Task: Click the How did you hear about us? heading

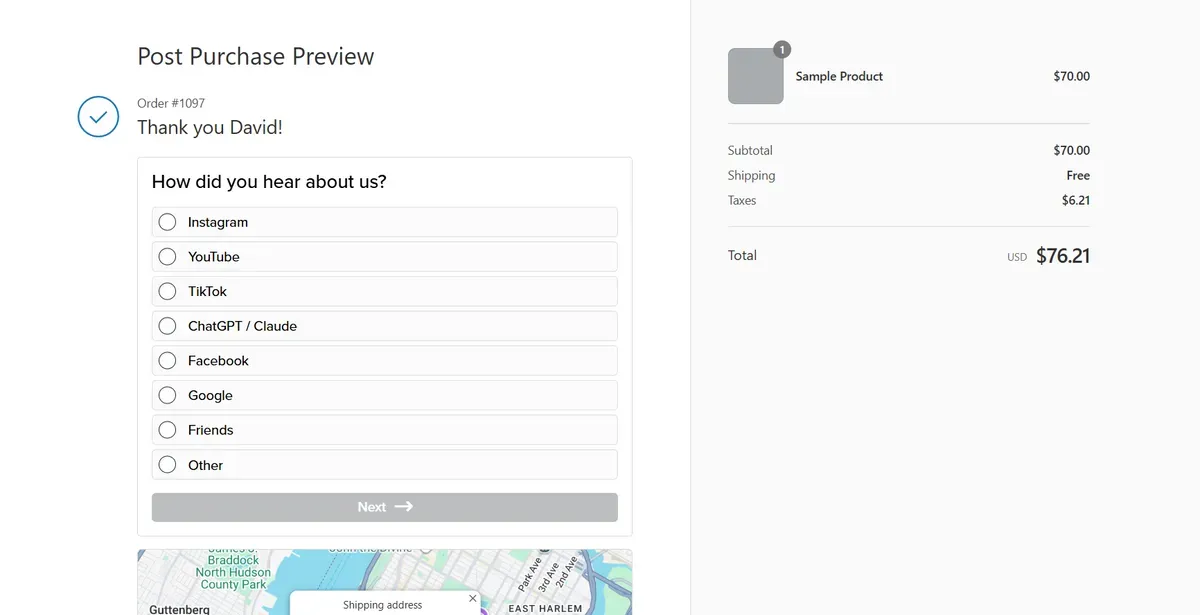Action: pyautogui.click(x=269, y=182)
